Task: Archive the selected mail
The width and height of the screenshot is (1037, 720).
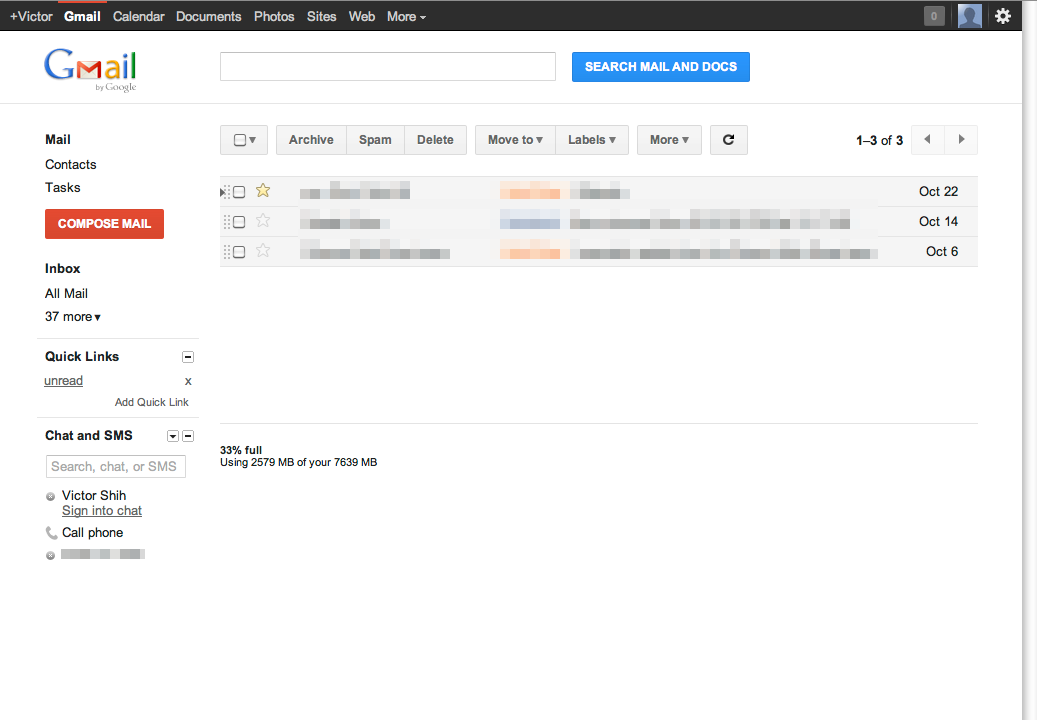Action: (x=311, y=140)
